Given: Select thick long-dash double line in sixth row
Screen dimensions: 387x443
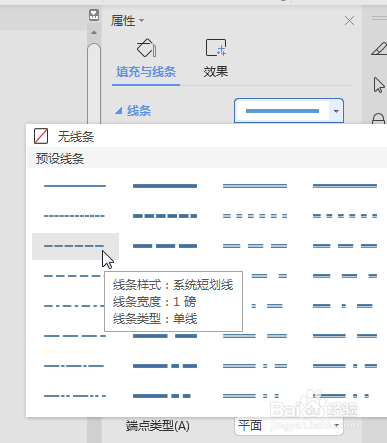Looking at the screenshot, I should click(x=345, y=336).
